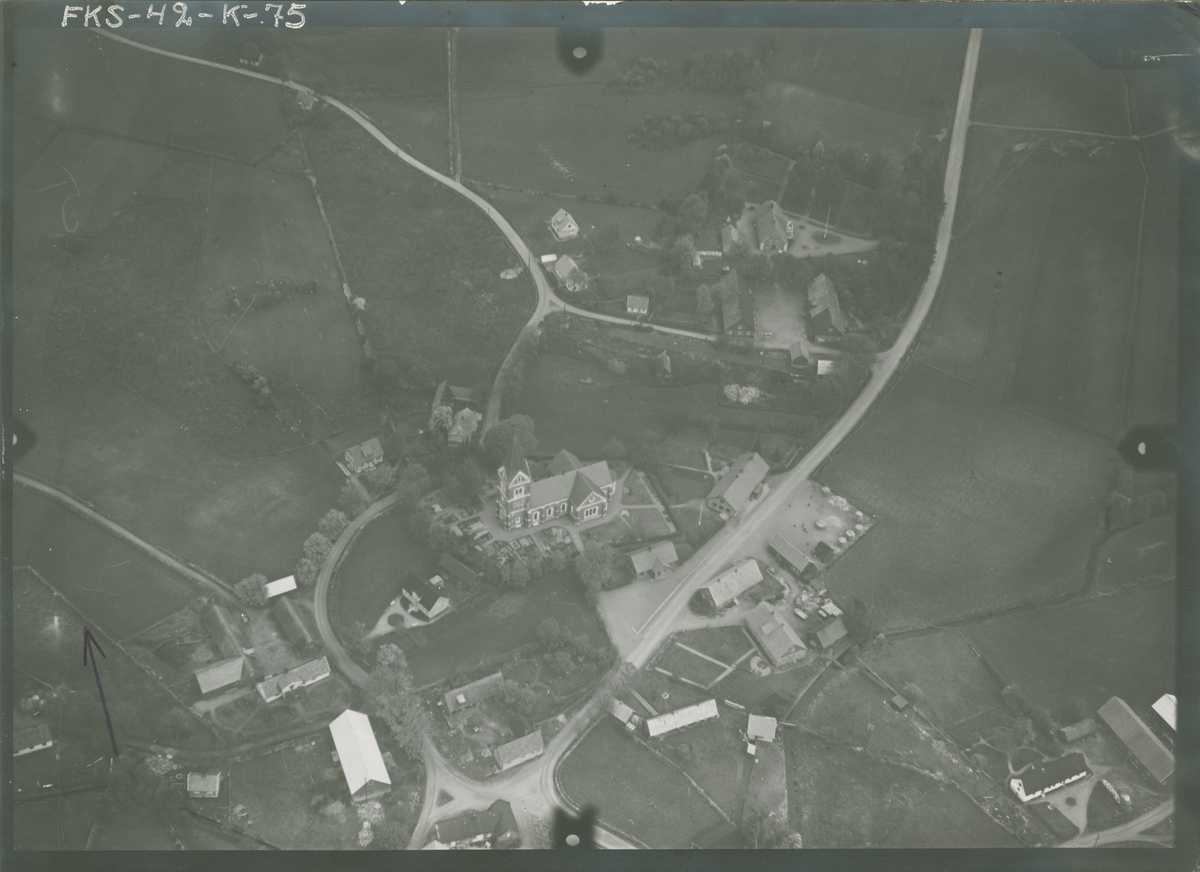Click the manor house beside the flagpole

pos(771,225)
